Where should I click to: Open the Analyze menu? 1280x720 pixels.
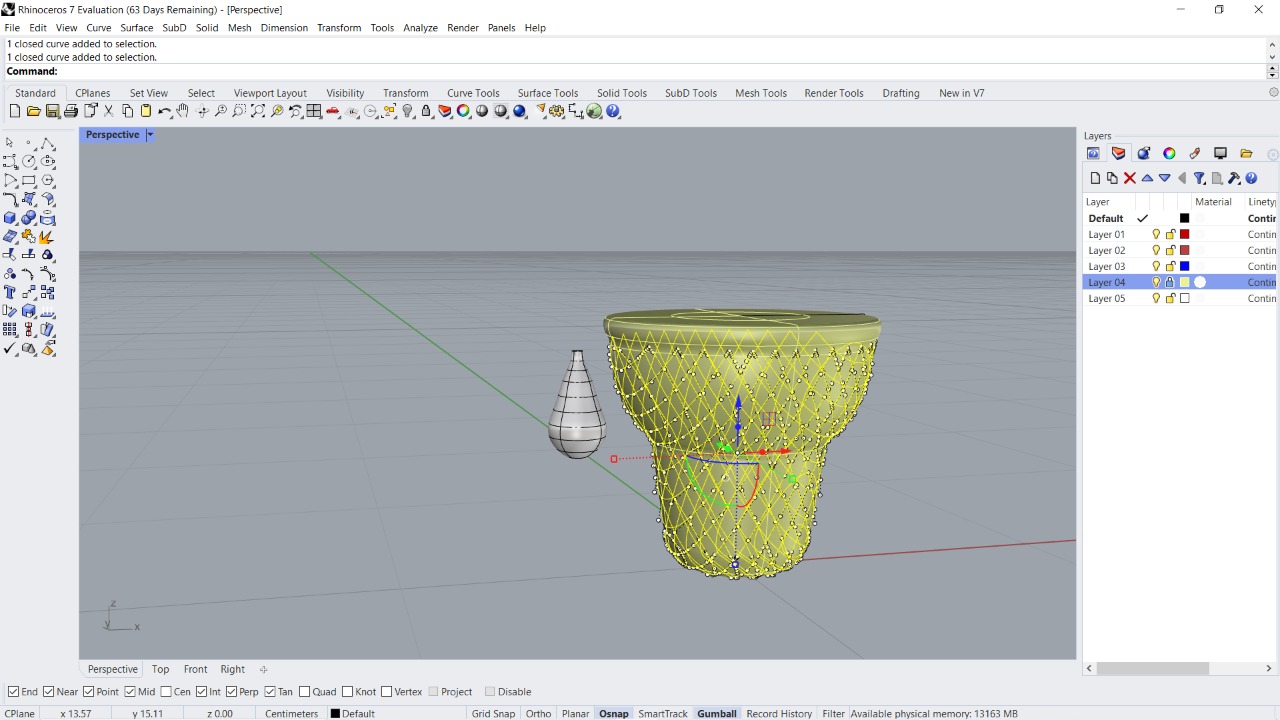pyautogui.click(x=420, y=28)
